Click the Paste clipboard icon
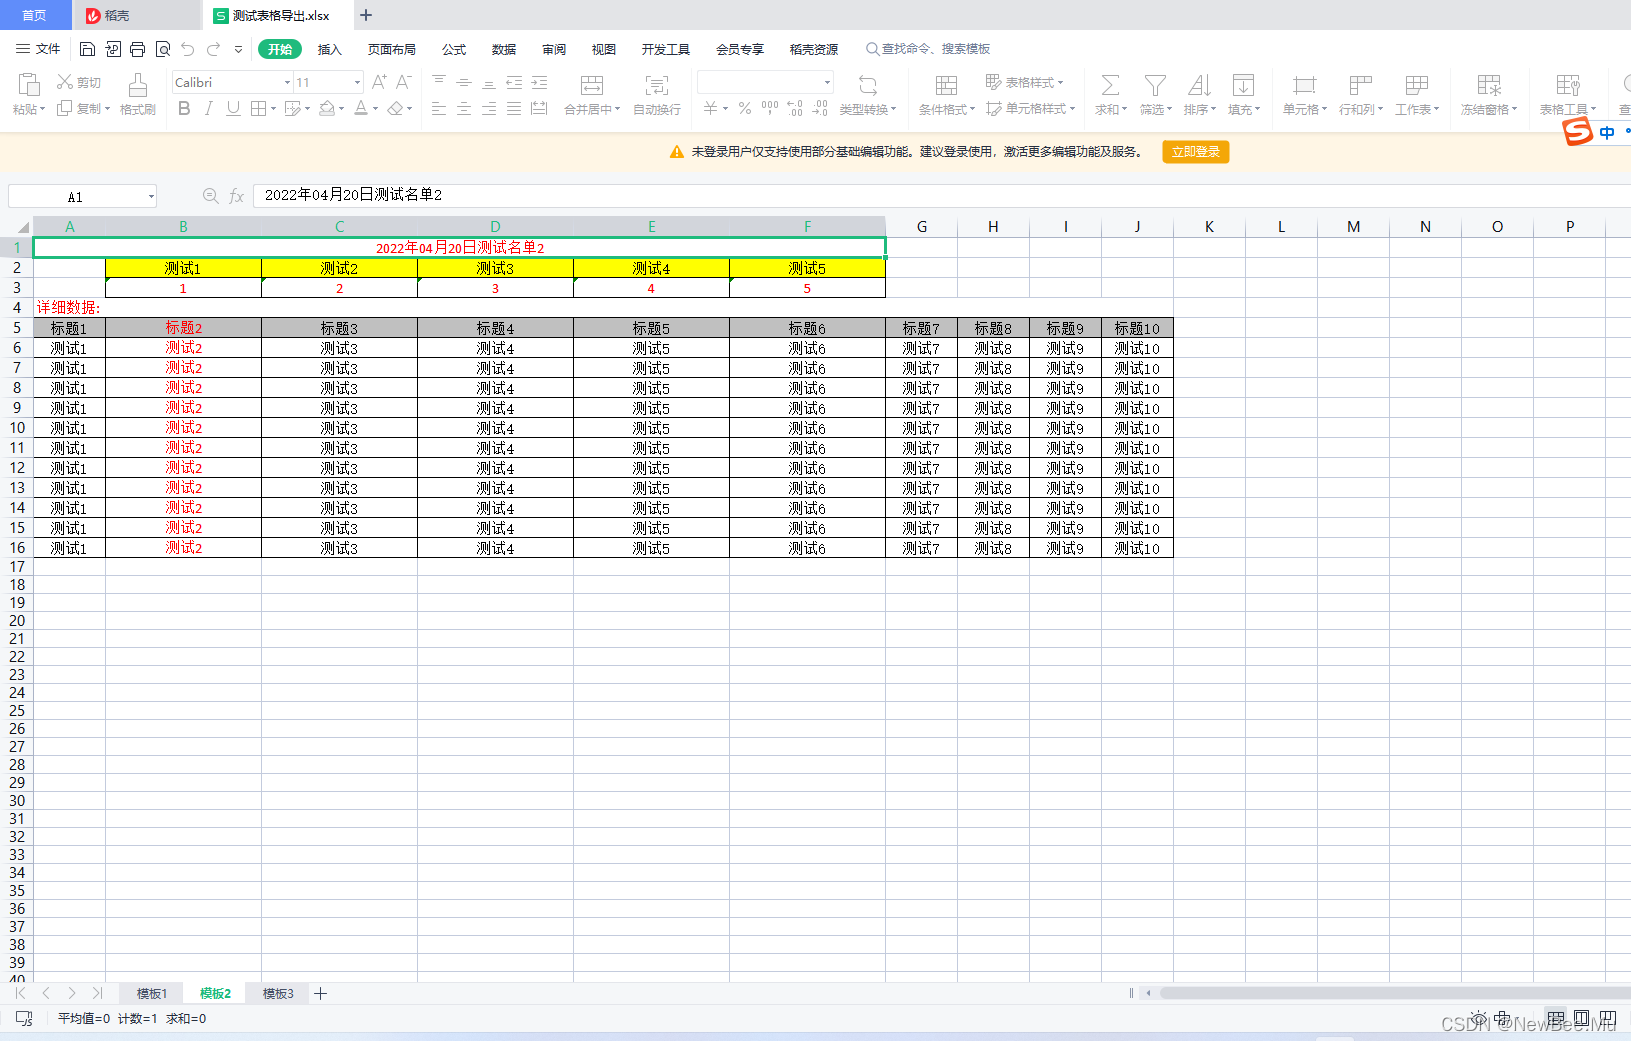This screenshot has height=1041, width=1631. [29, 85]
